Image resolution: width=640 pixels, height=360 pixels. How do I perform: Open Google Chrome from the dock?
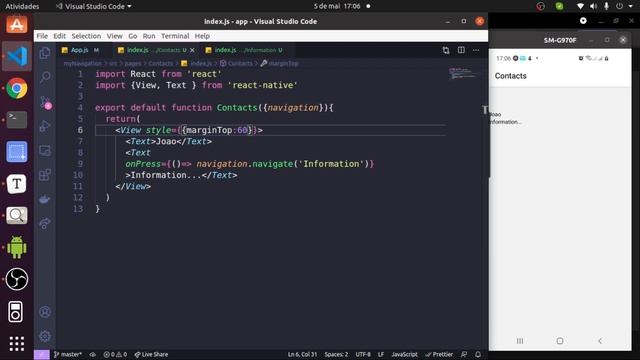[17, 88]
